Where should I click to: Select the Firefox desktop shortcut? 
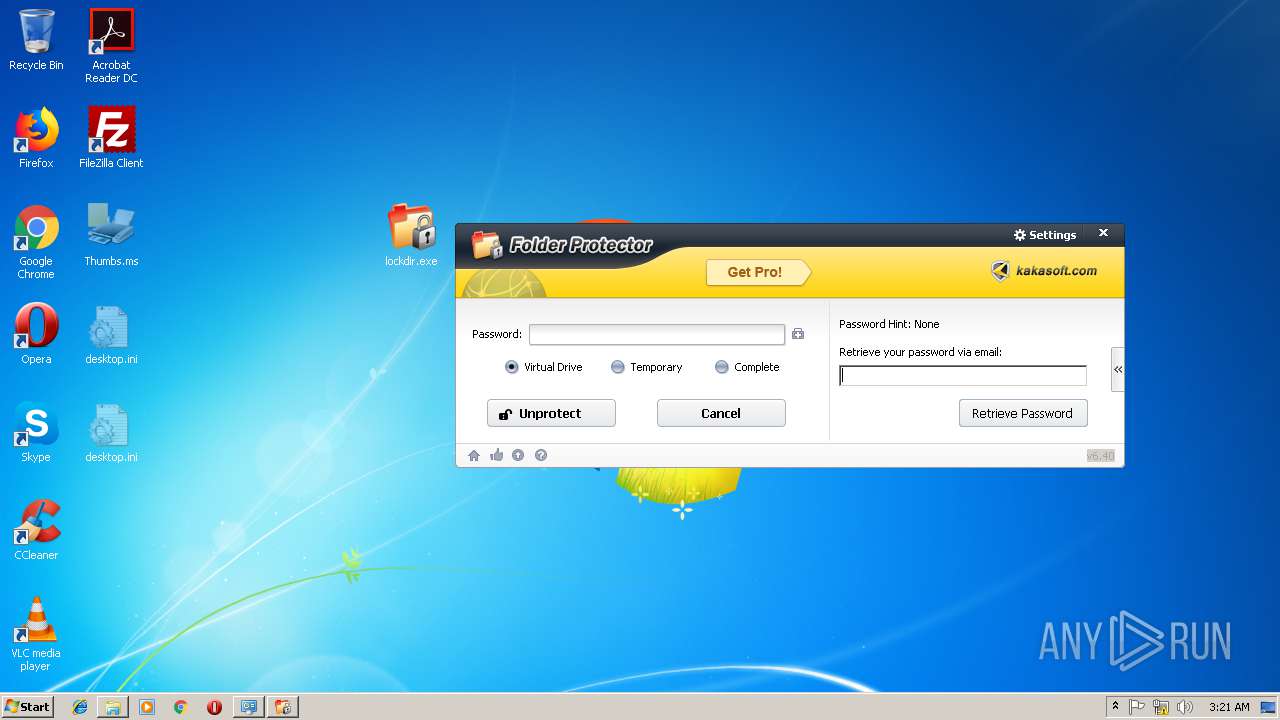[36, 138]
